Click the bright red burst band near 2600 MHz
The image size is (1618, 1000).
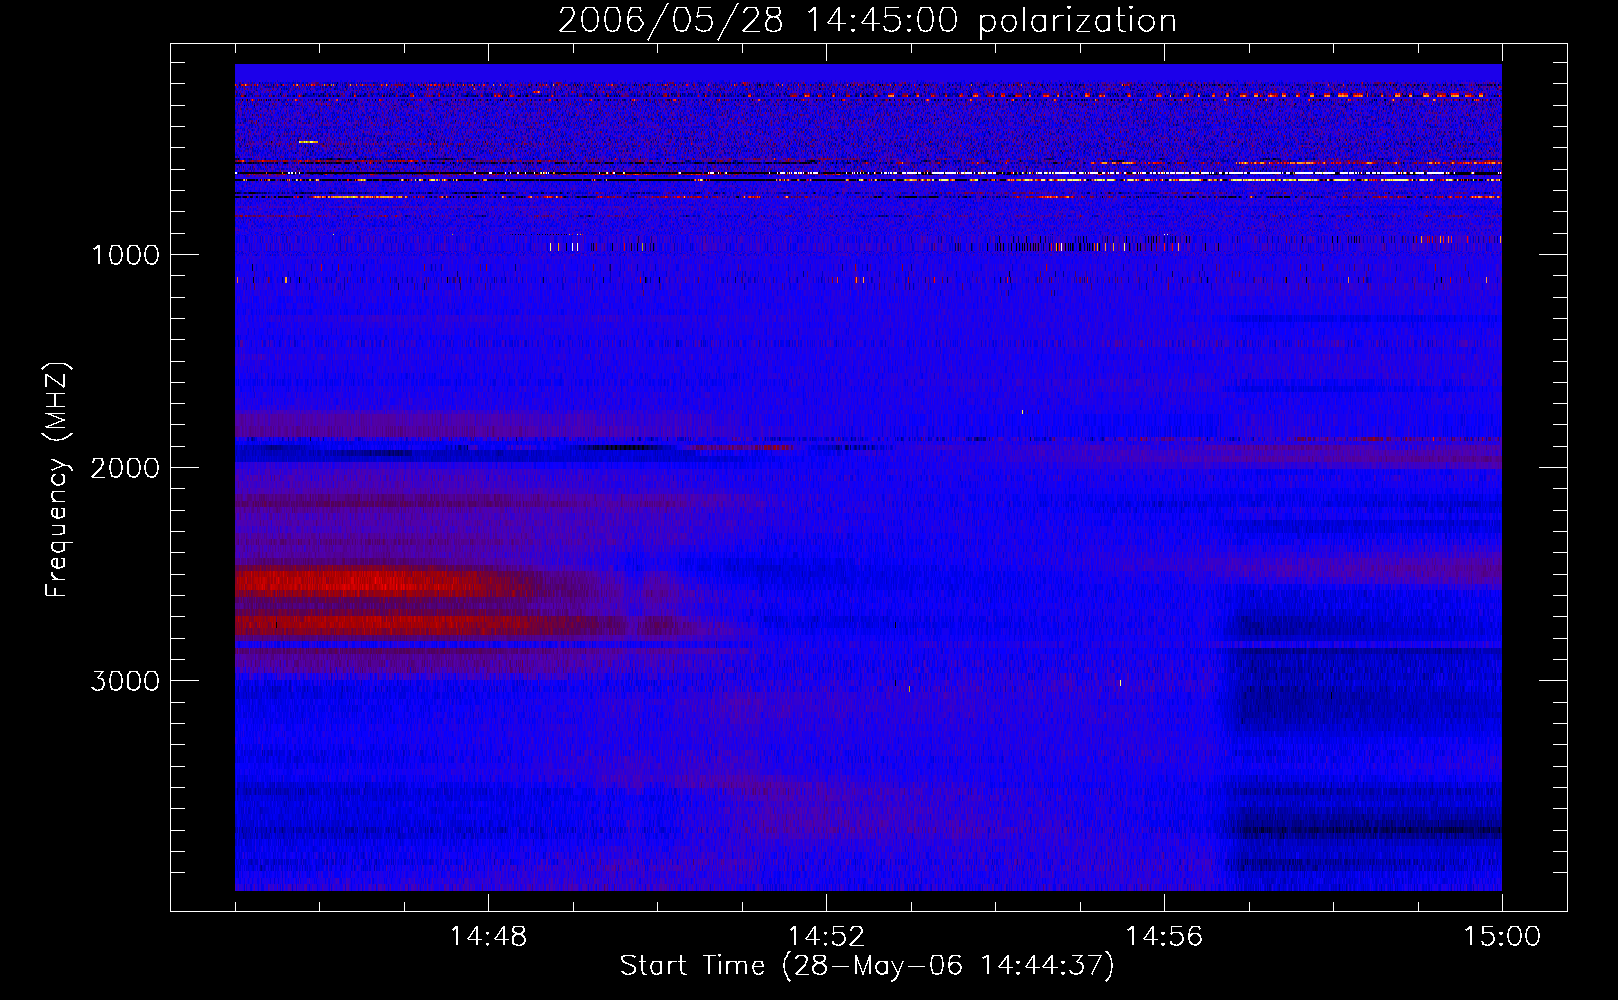tap(390, 582)
